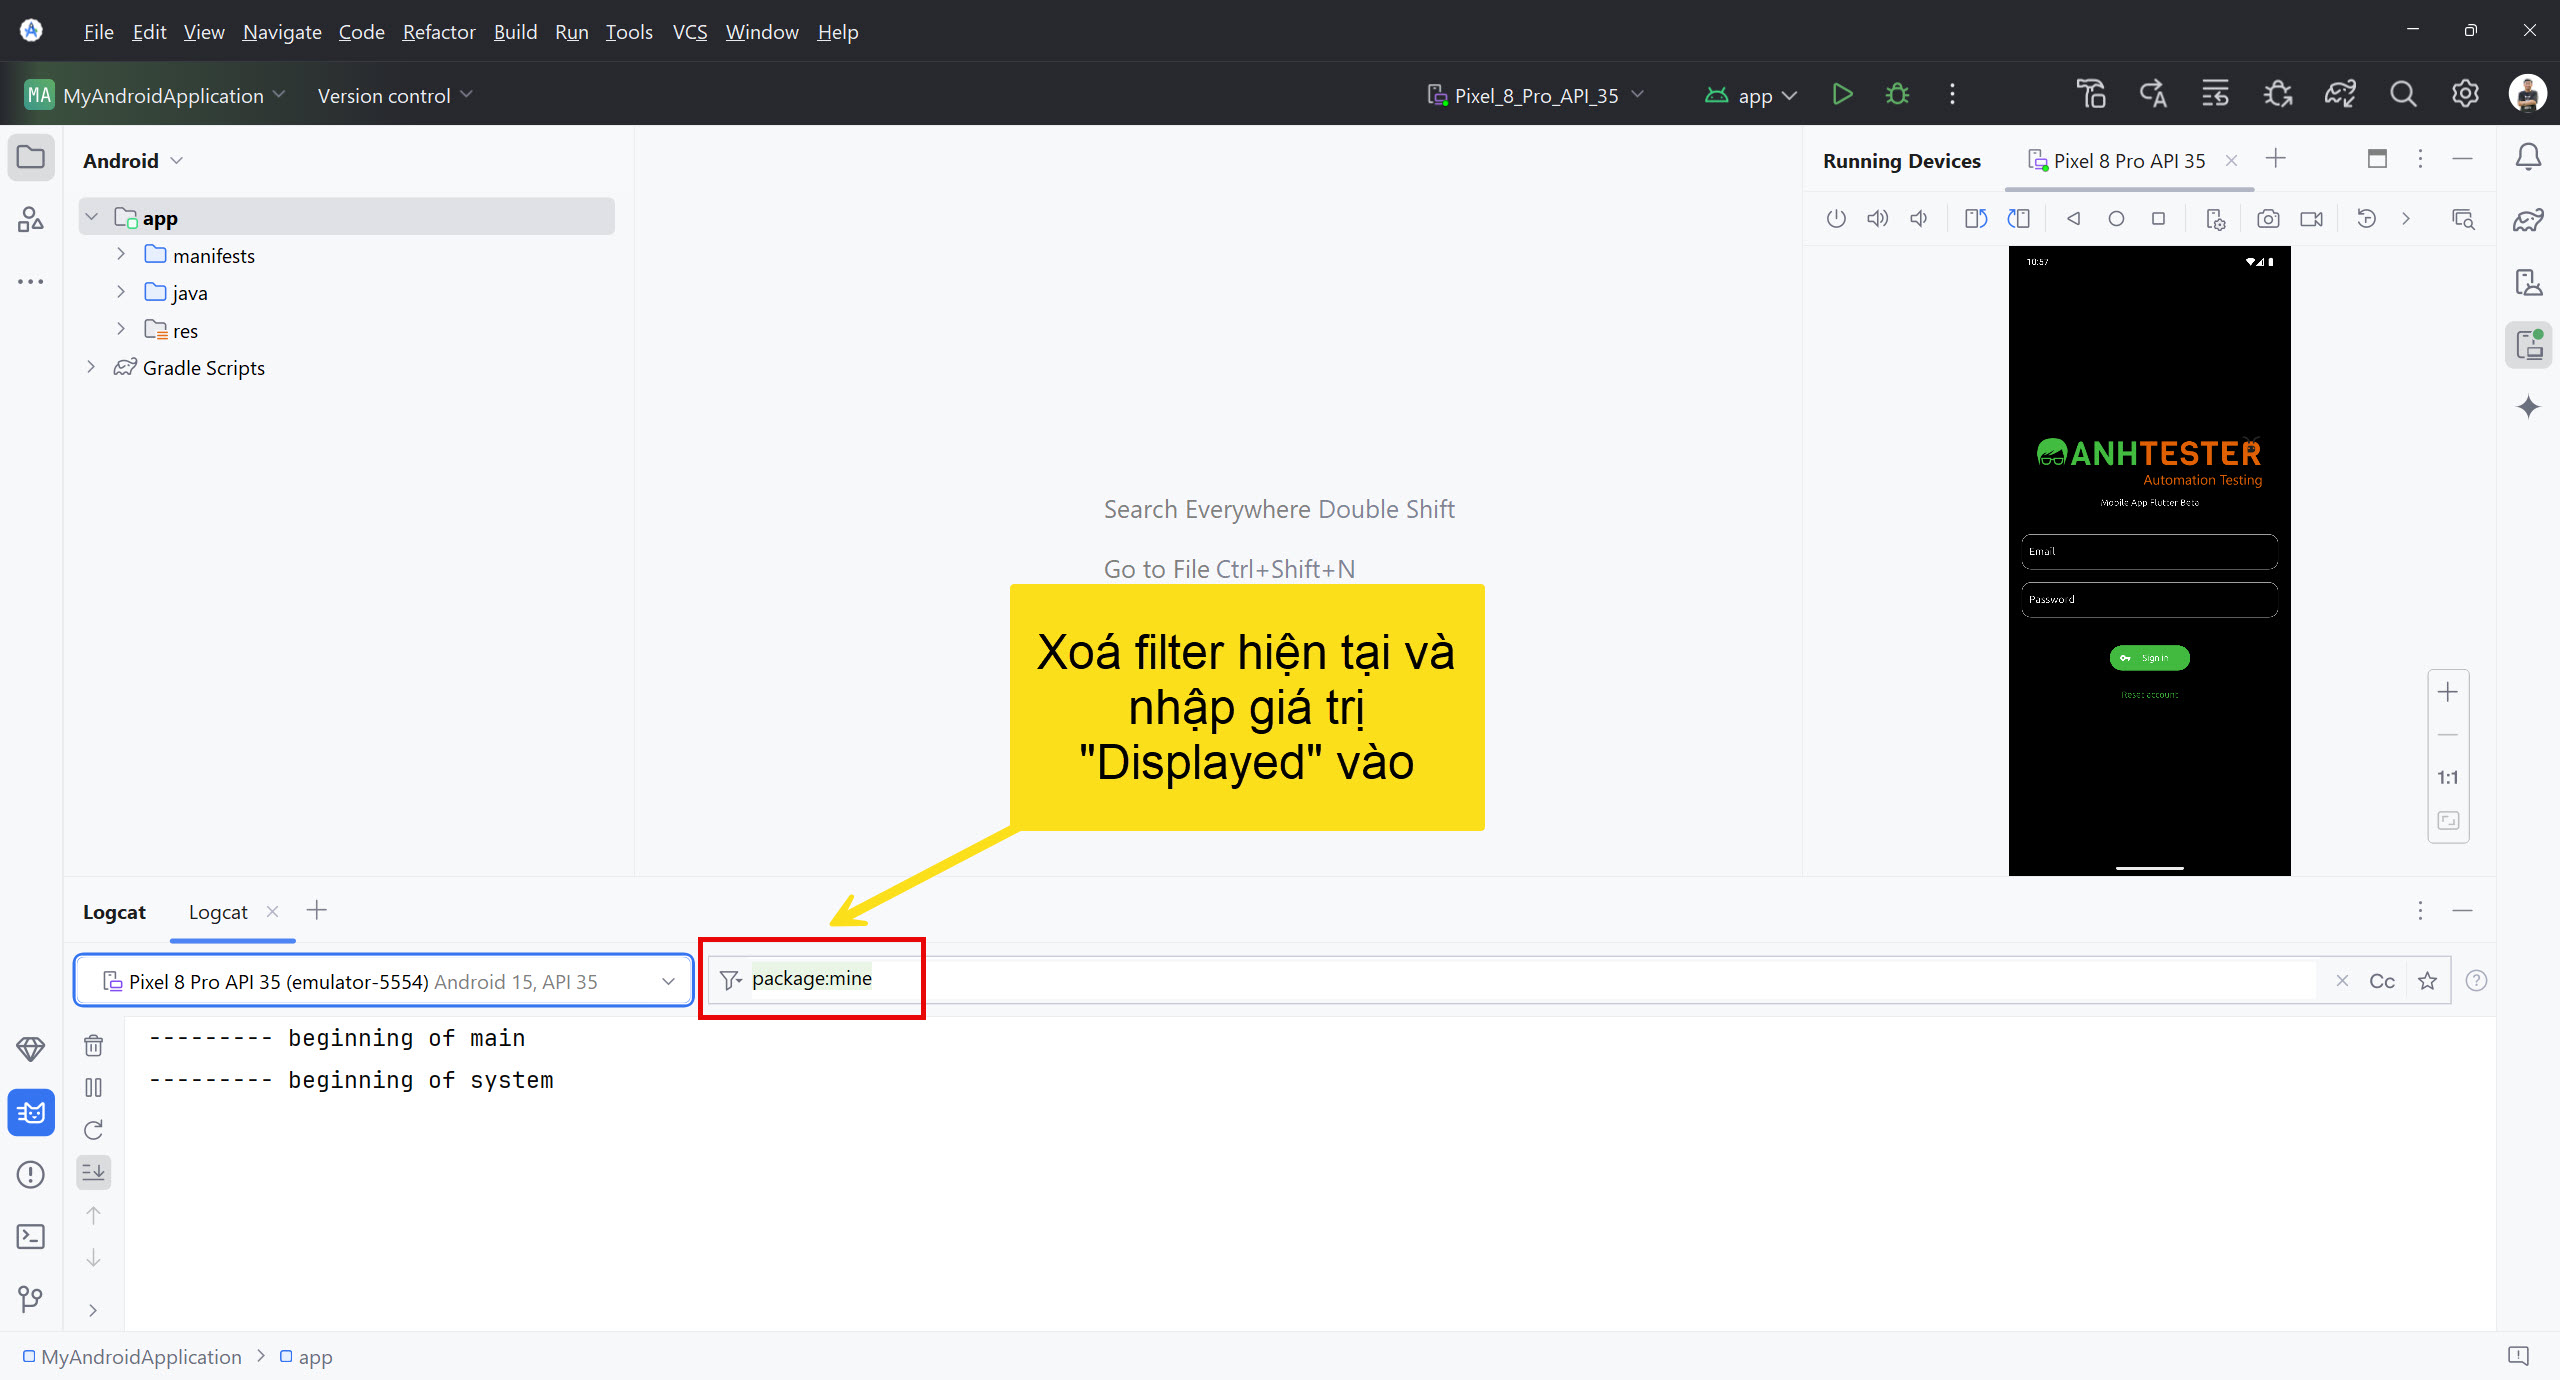Set emulator zoom to 1:1

pos(2448,777)
